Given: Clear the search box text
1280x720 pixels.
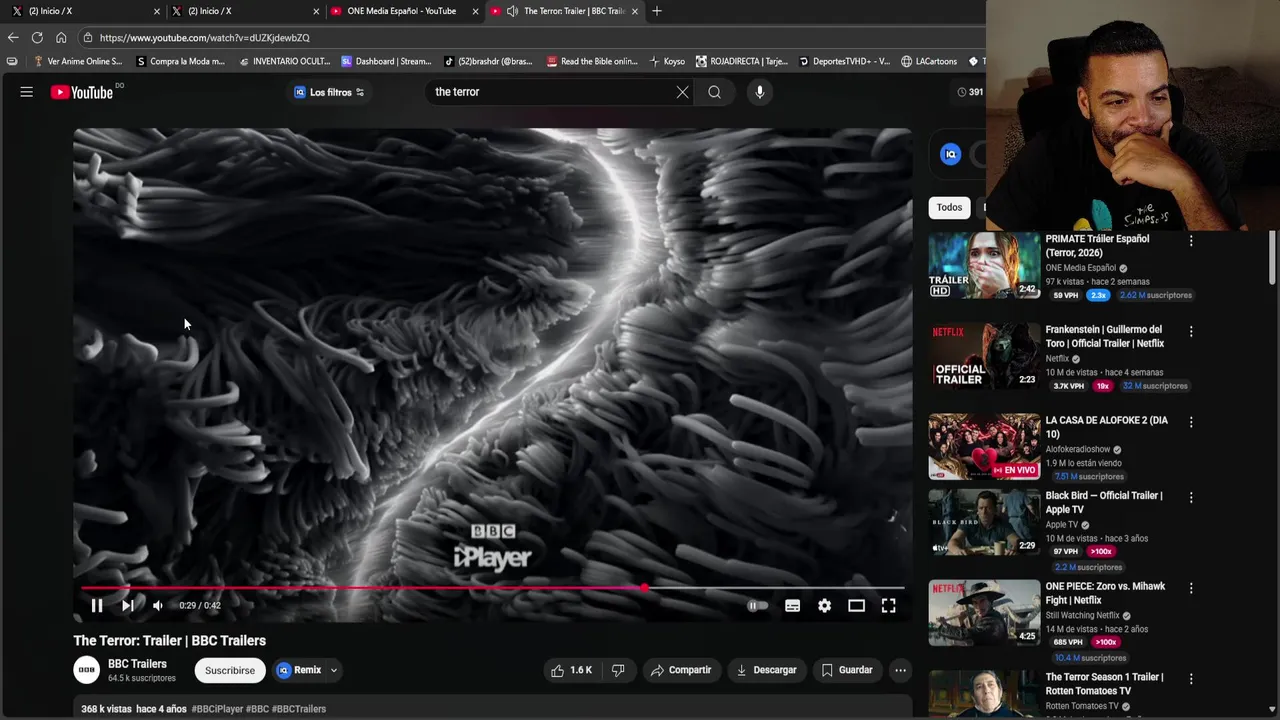Looking at the screenshot, I should tap(682, 92).
